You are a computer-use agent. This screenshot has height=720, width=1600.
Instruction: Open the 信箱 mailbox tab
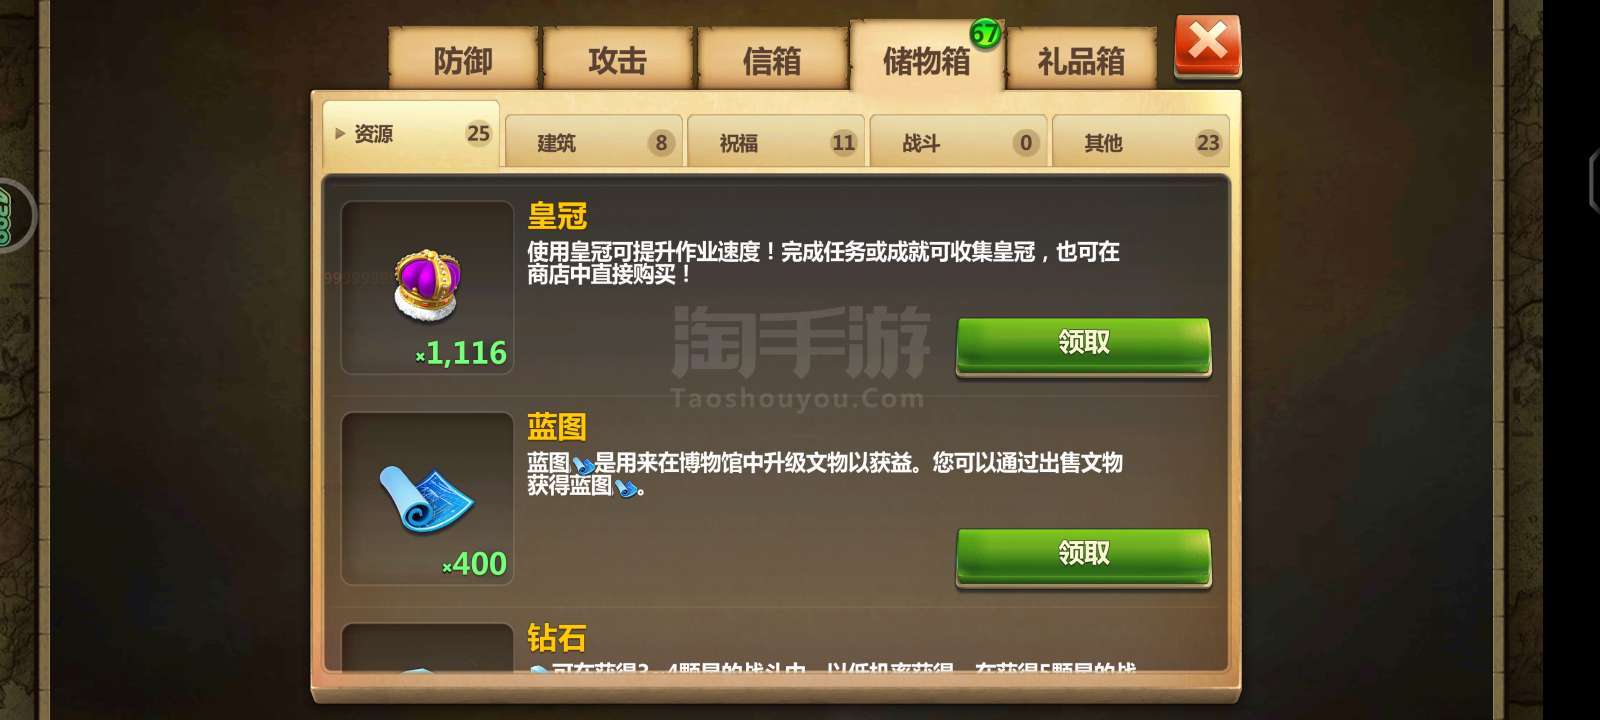[x=772, y=61]
